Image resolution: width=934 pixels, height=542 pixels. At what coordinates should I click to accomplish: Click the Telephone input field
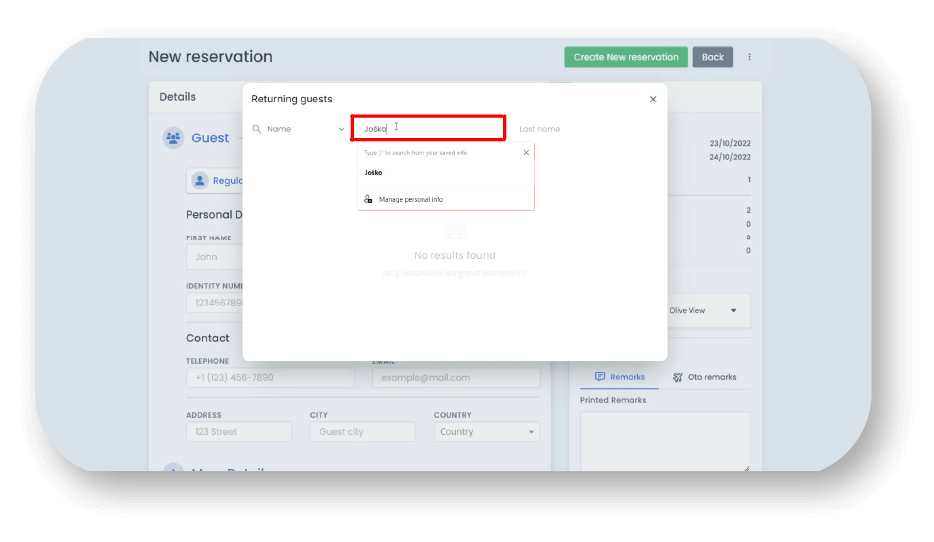tap(270, 378)
